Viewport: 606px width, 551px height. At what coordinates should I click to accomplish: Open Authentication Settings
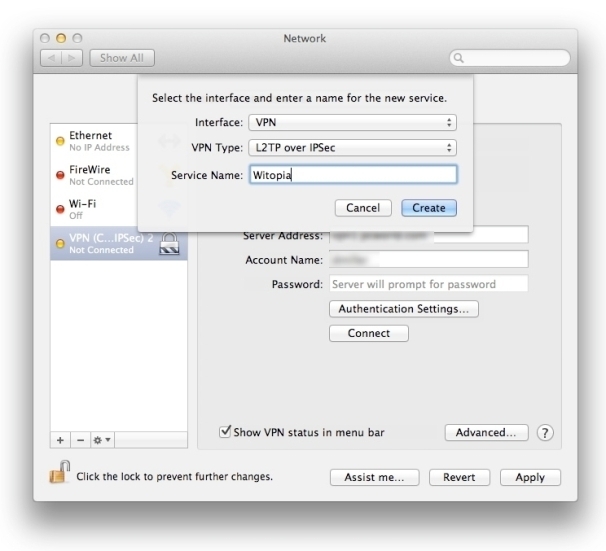coord(403,309)
